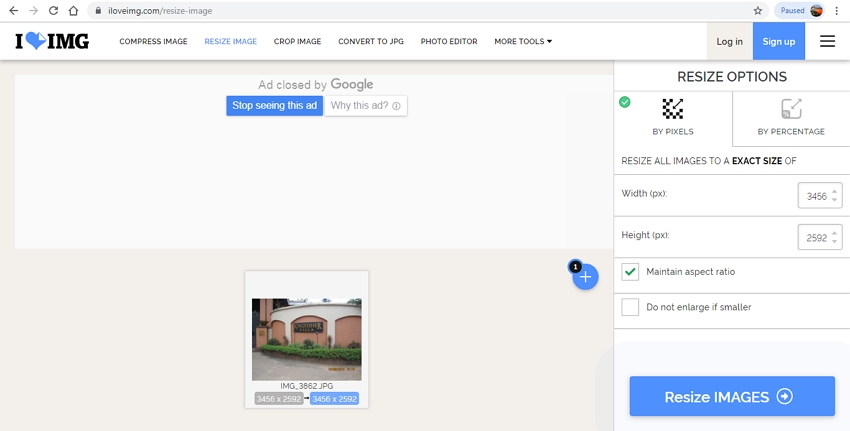Adjust Width value with stepper arrows
Viewport: 850px width, 431px height.
click(x=835, y=196)
